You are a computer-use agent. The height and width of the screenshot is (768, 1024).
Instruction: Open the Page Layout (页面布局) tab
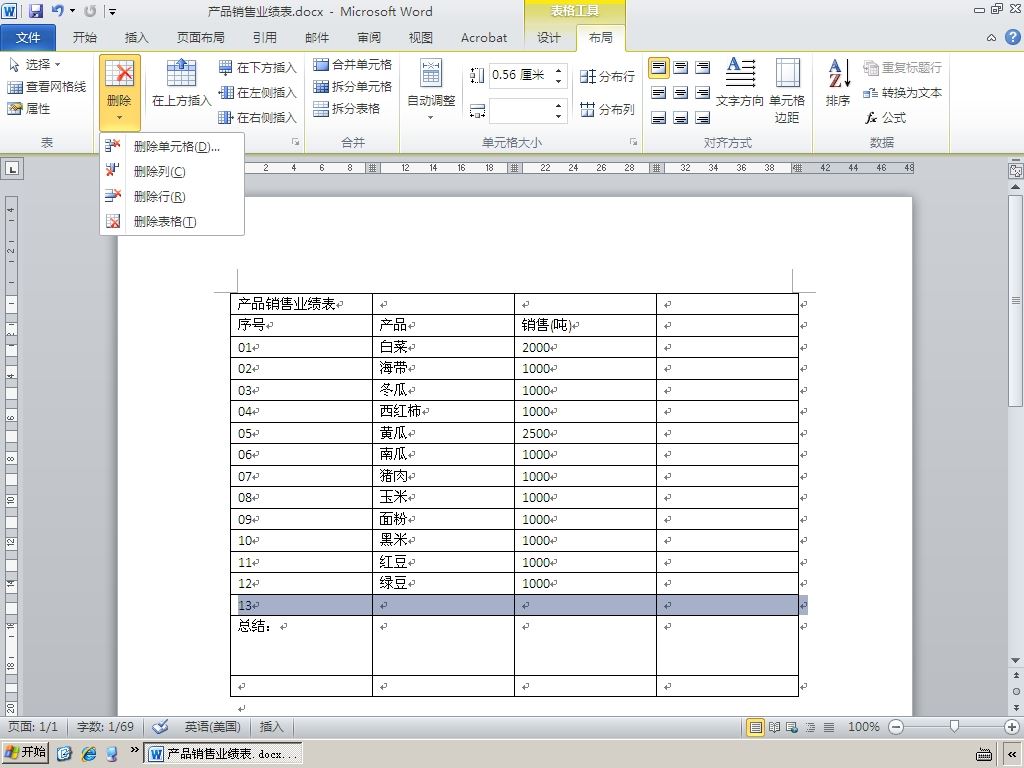pos(200,38)
